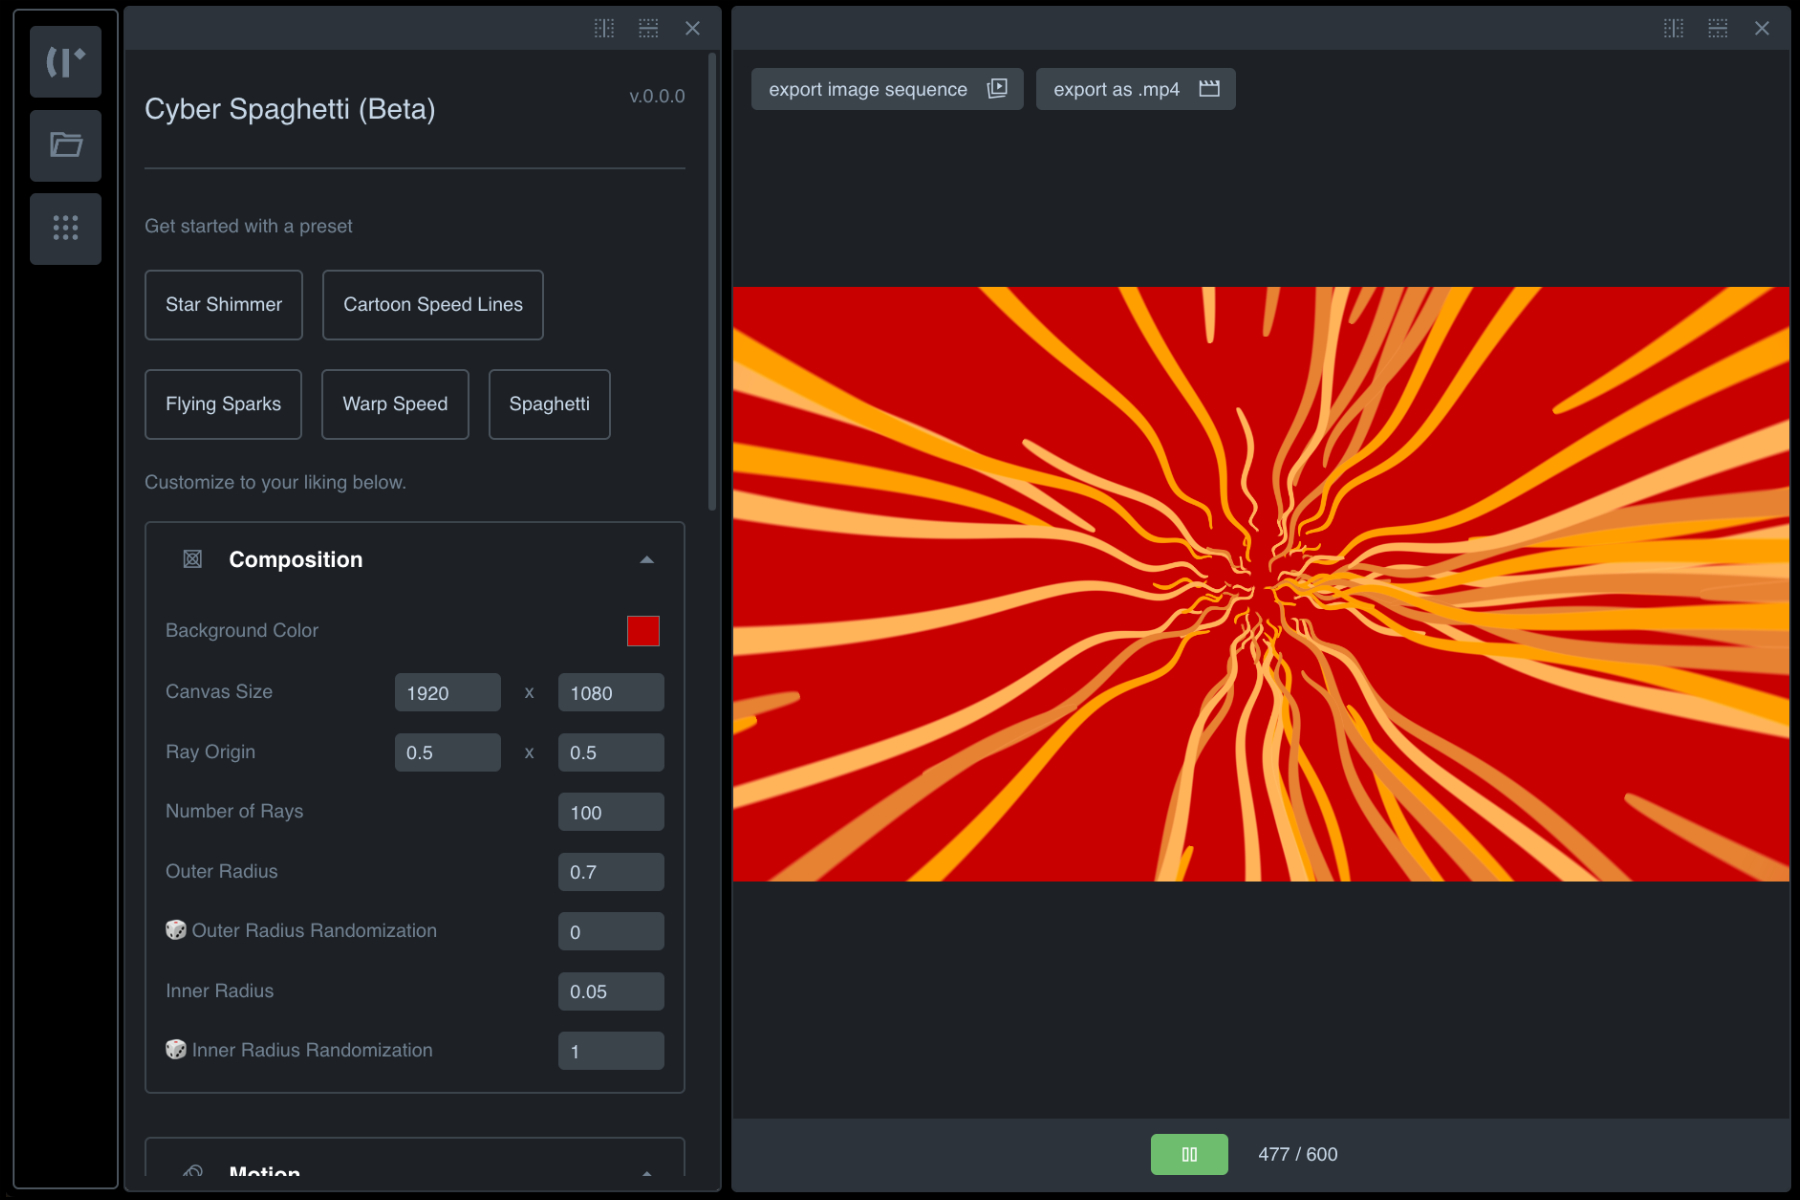Viewport: 1800px width, 1200px height.
Task: Pause the animation playback
Action: click(x=1189, y=1154)
